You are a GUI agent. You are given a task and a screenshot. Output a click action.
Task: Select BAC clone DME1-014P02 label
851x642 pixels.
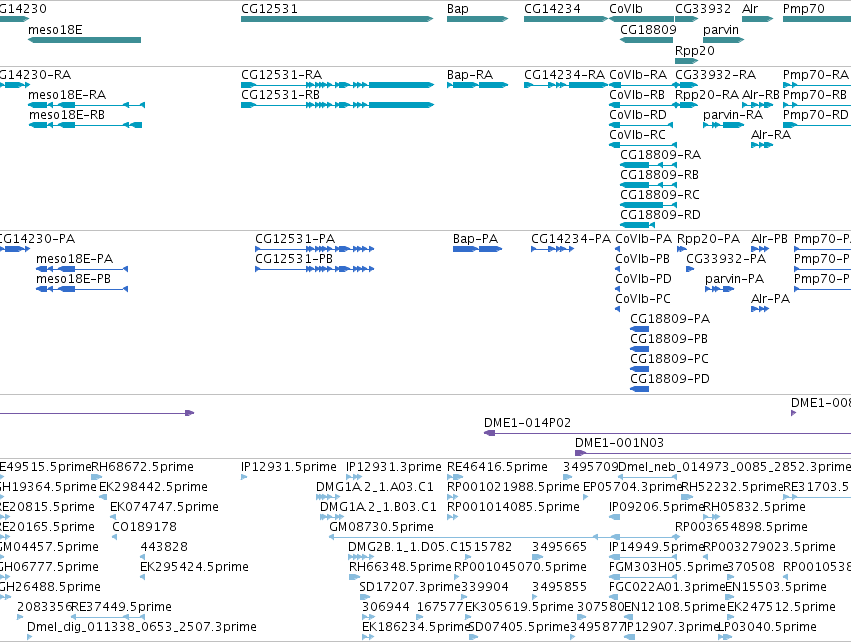[527, 423]
